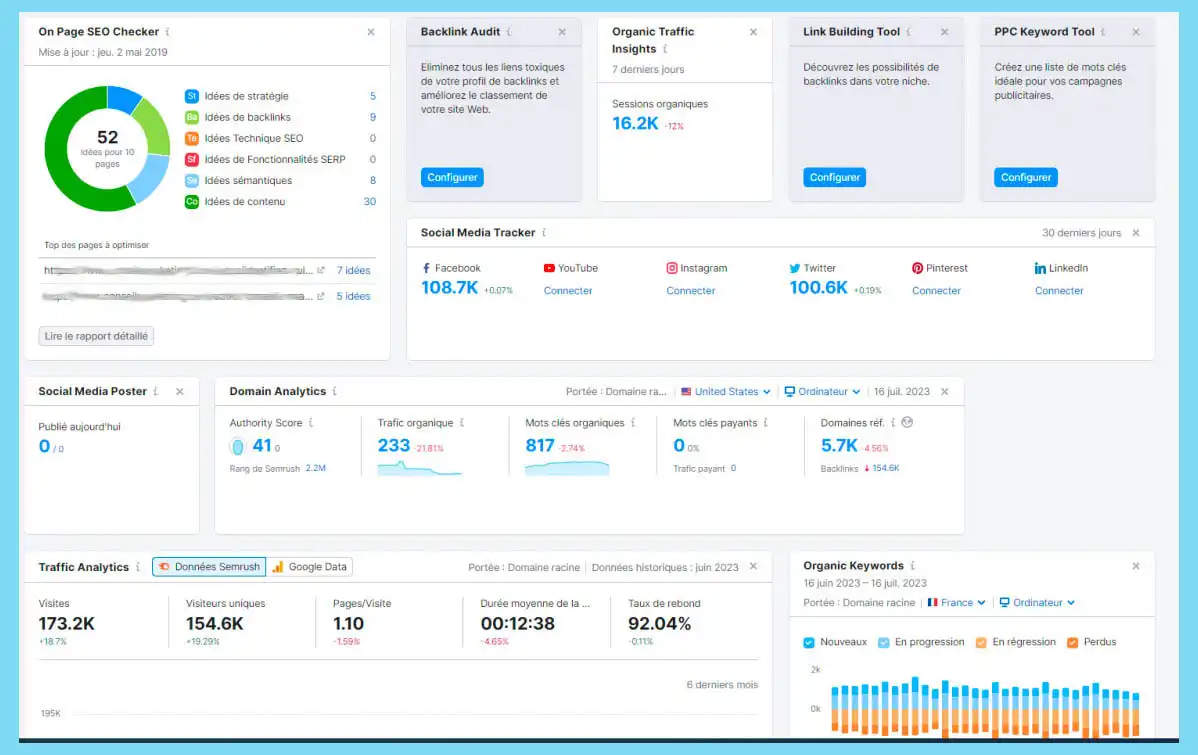The height and width of the screenshot is (755, 1198).
Task: Click the Twitter icon showing 100.6K
Action: pos(793,267)
